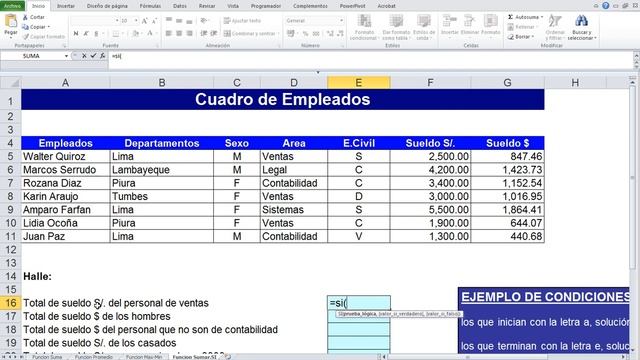The image size is (640, 360).
Task: Click the font color A icon
Action: tap(150, 33)
